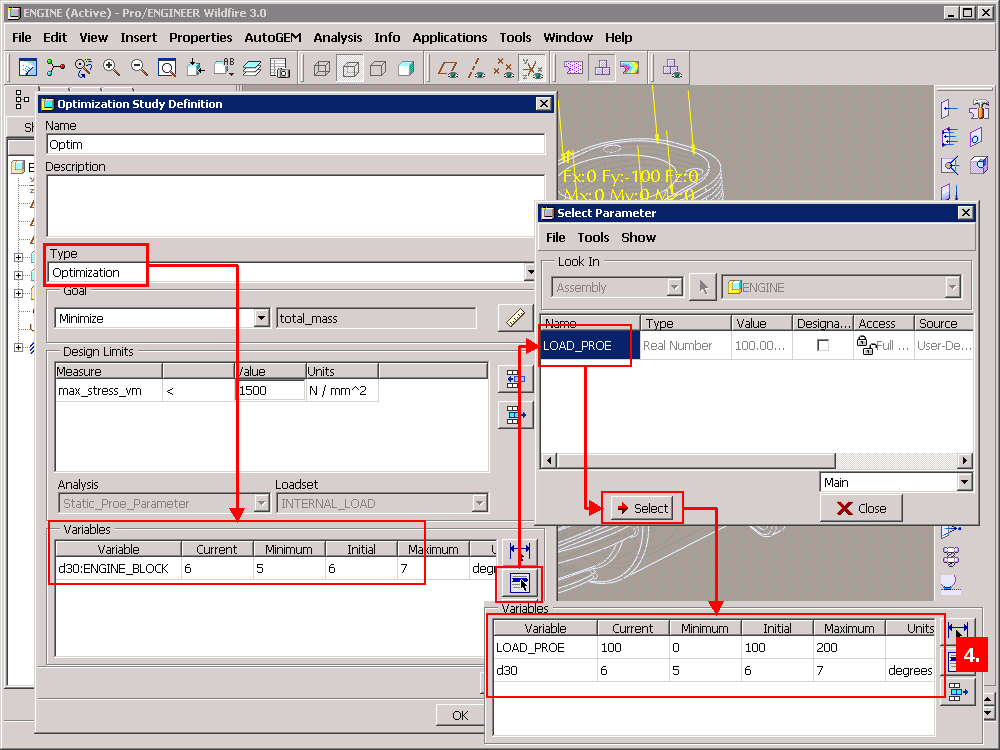1000x750 pixels.
Task: Open the Tools menu in Select Parameter
Action: pos(593,237)
